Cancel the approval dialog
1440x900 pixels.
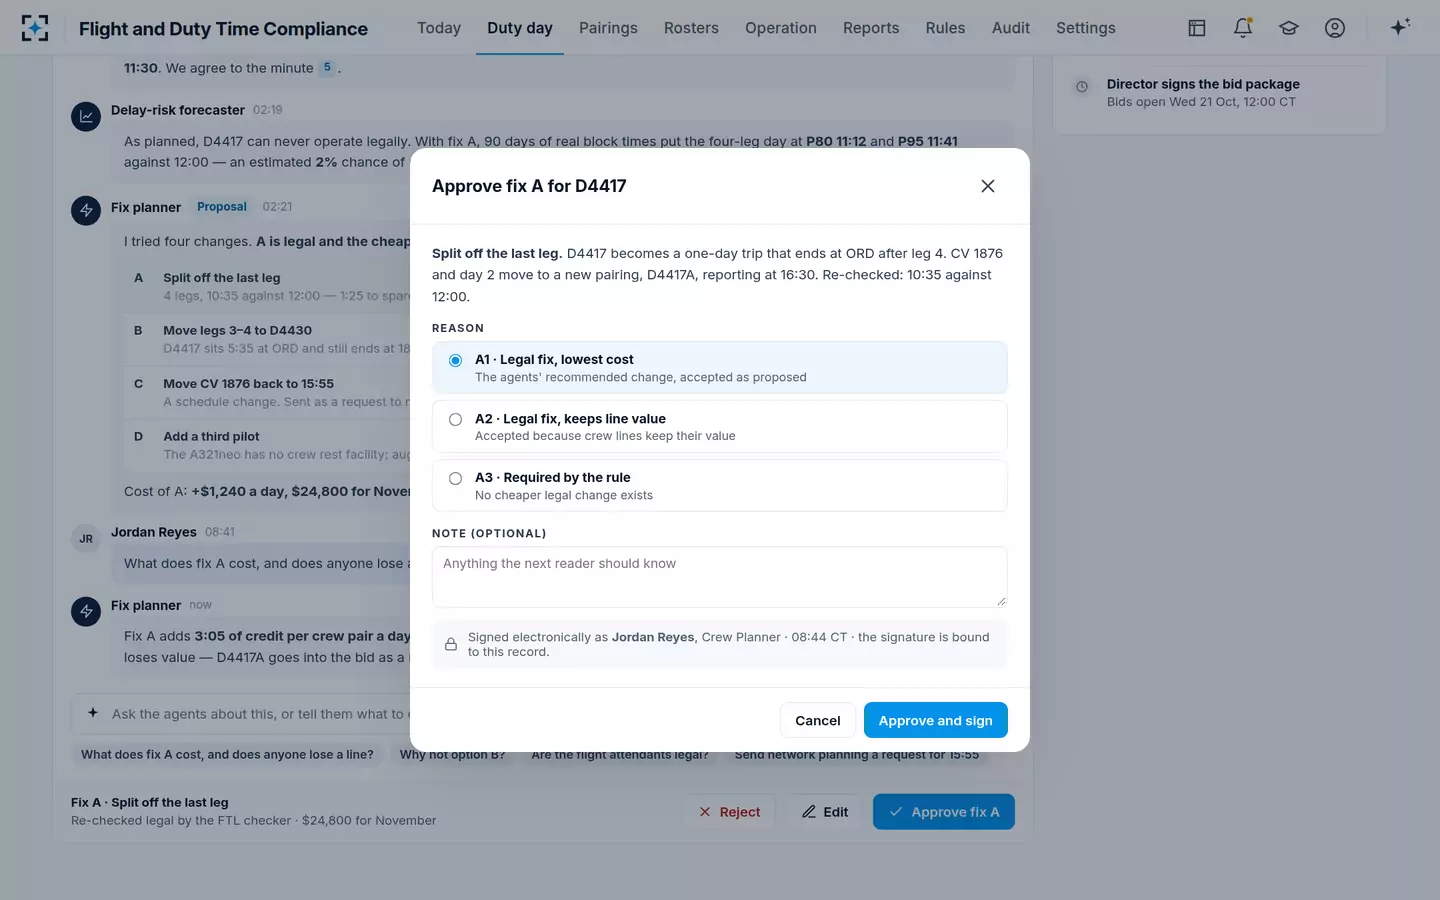[x=818, y=720]
